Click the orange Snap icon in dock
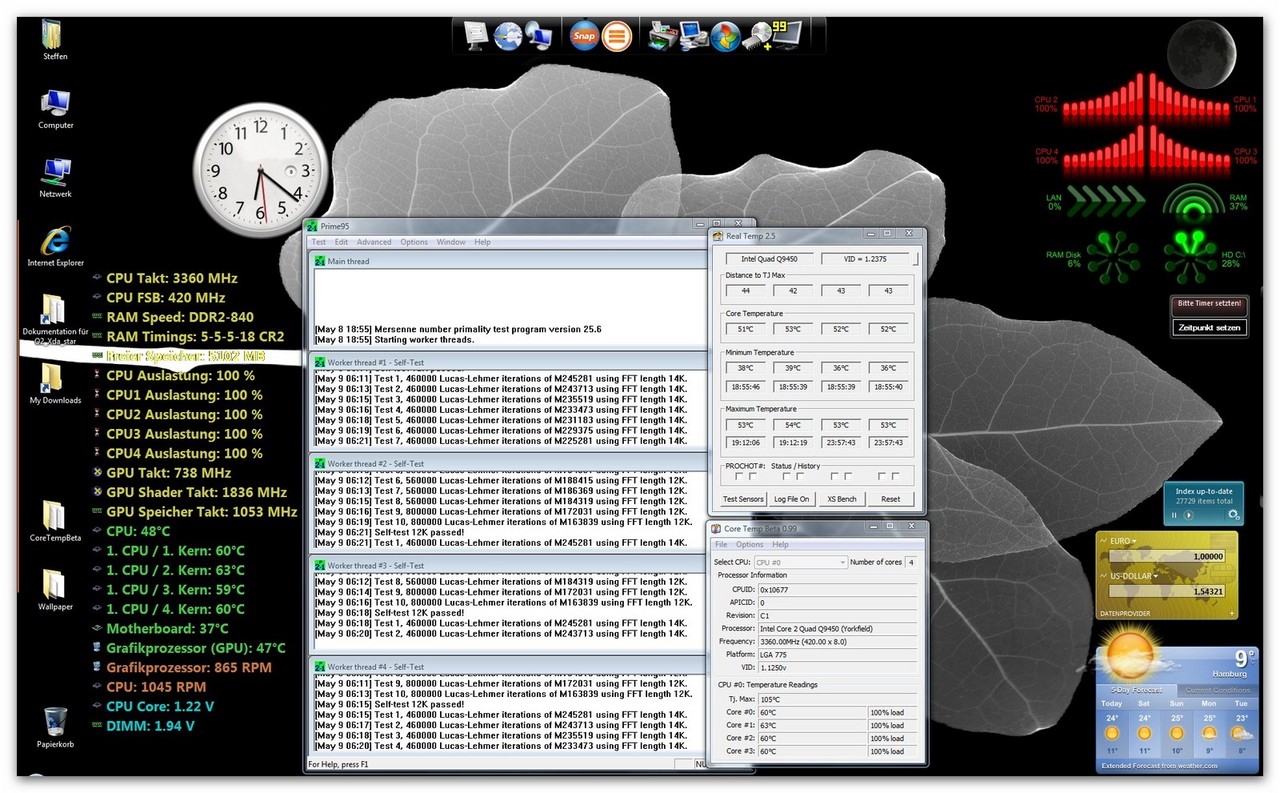Image resolution: width=1280 pixels, height=793 pixels. point(585,35)
